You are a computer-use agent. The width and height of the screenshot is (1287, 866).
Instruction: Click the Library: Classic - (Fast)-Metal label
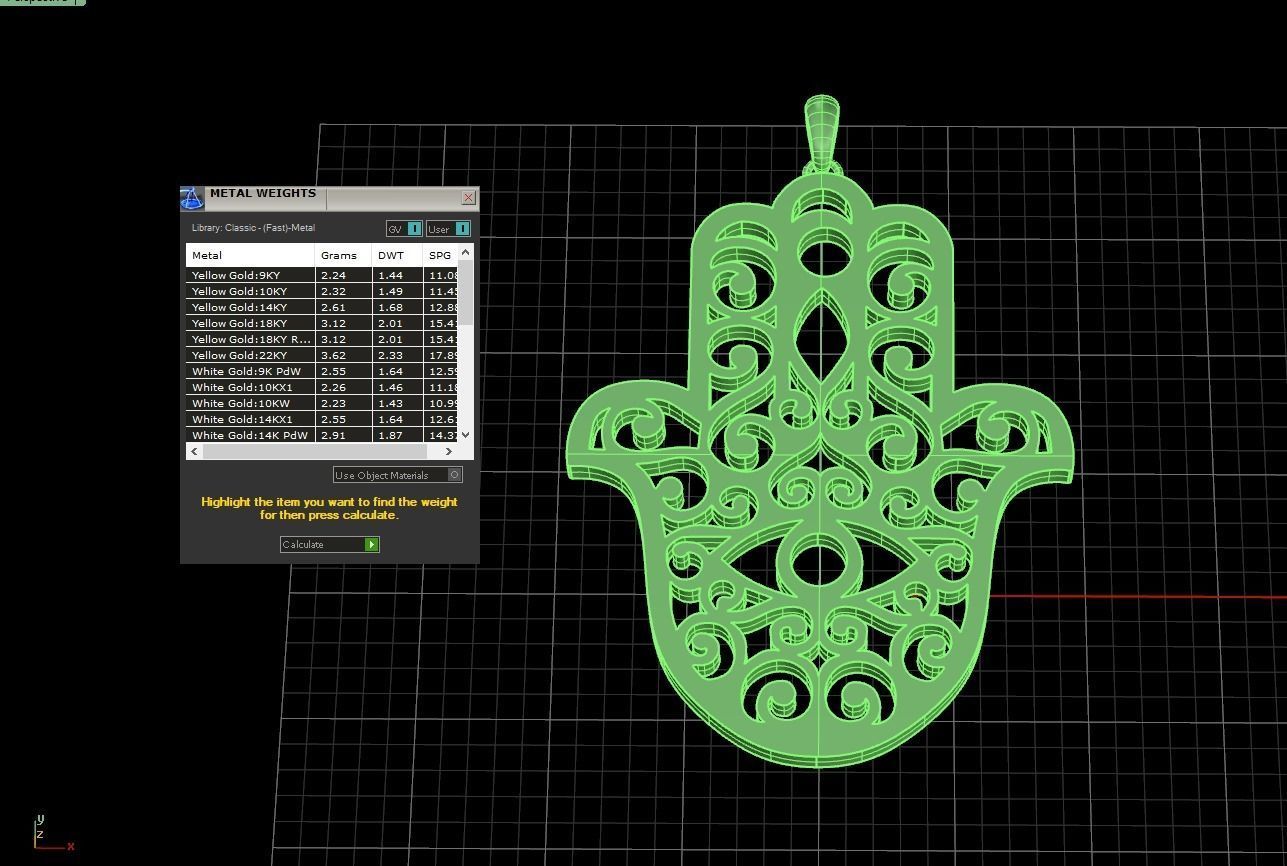[253, 228]
